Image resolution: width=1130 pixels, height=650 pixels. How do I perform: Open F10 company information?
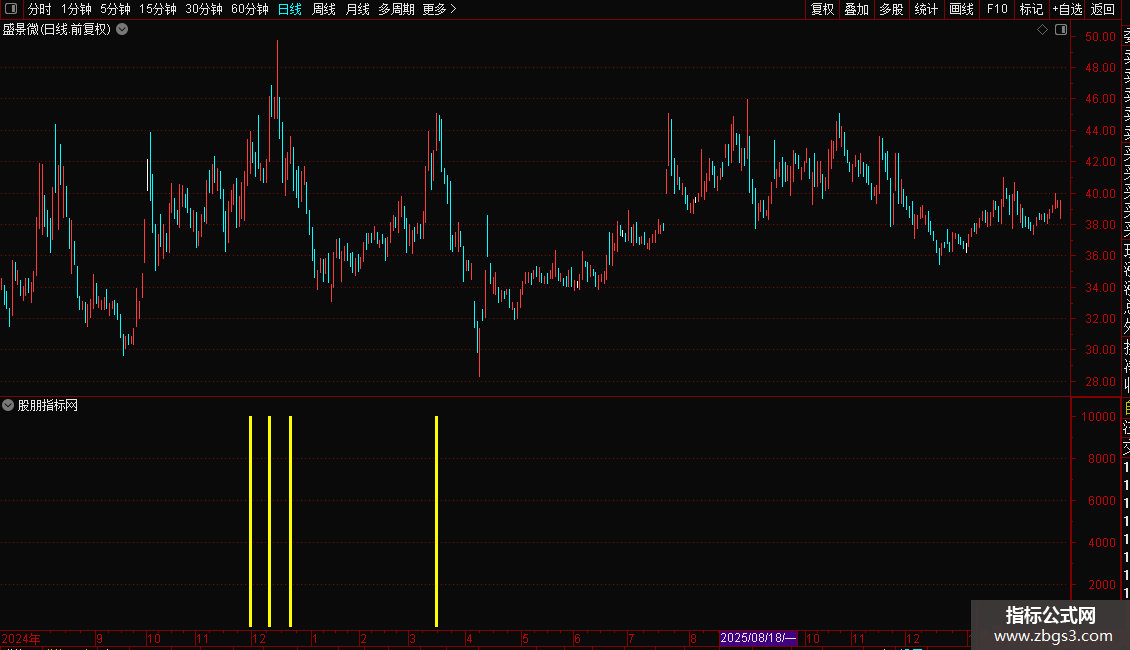[997, 9]
